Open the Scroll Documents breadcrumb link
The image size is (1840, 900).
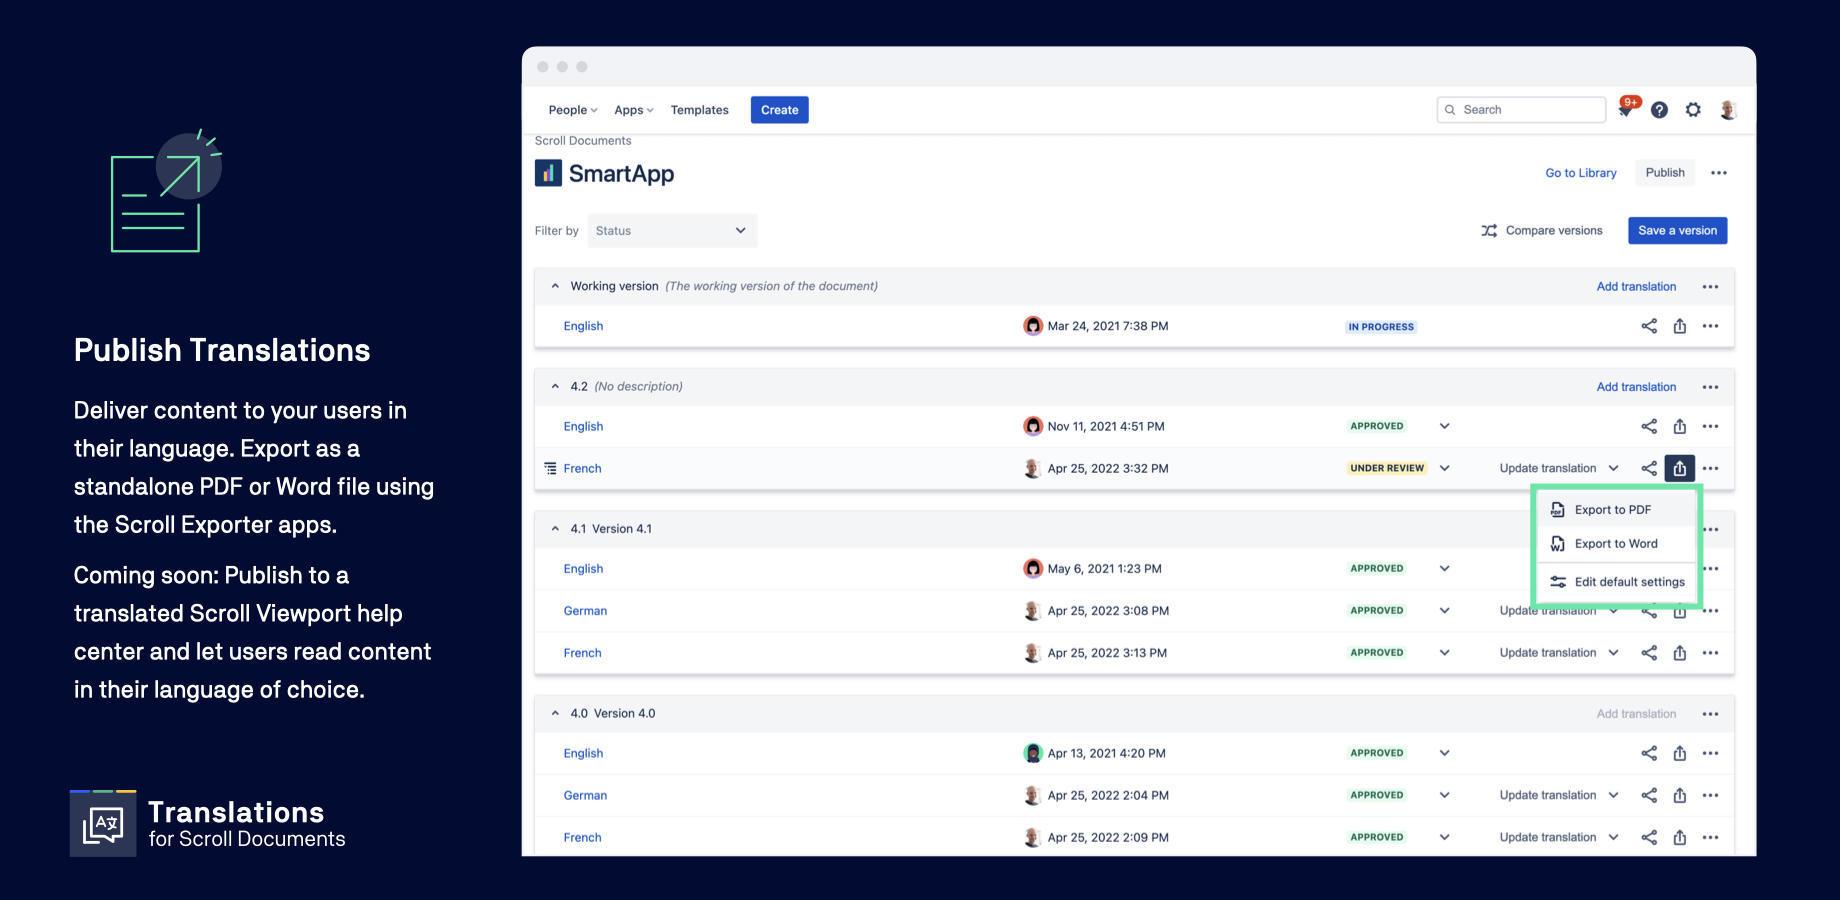coord(583,141)
